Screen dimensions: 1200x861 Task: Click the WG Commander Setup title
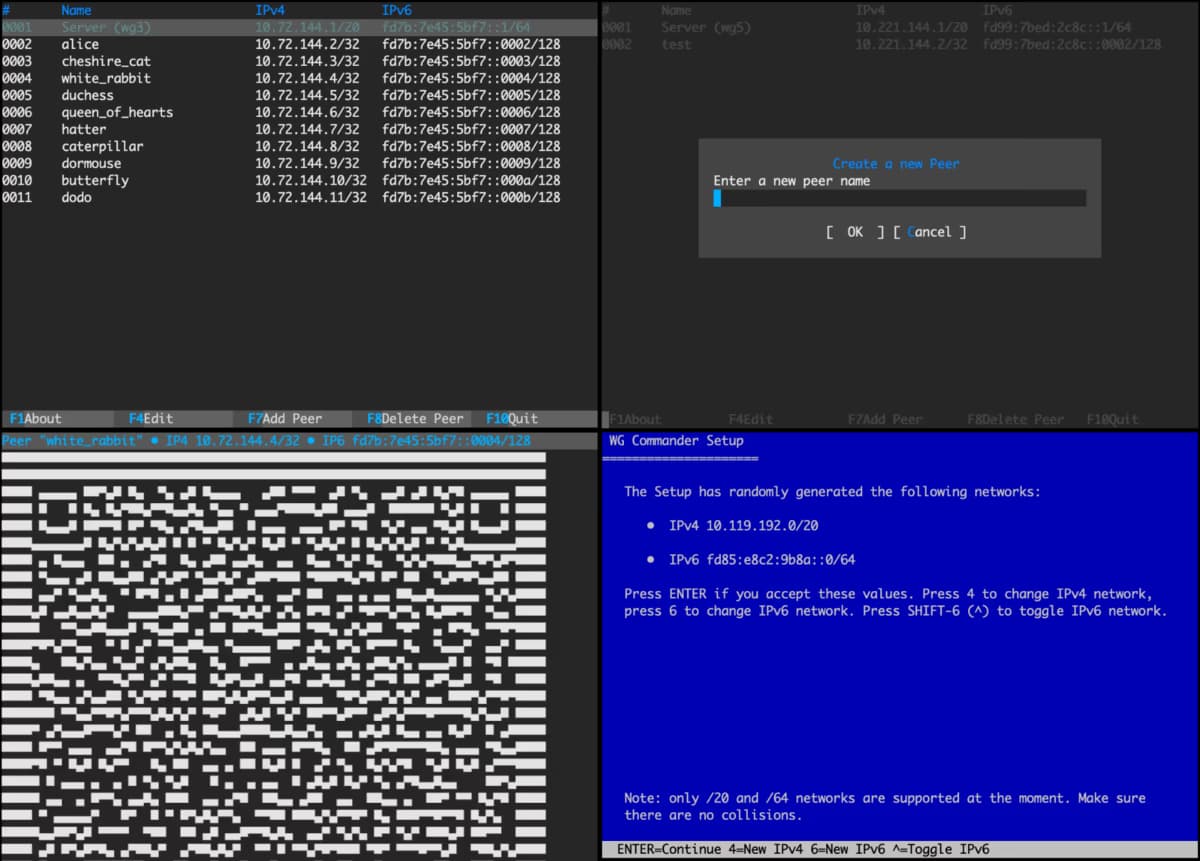click(675, 440)
